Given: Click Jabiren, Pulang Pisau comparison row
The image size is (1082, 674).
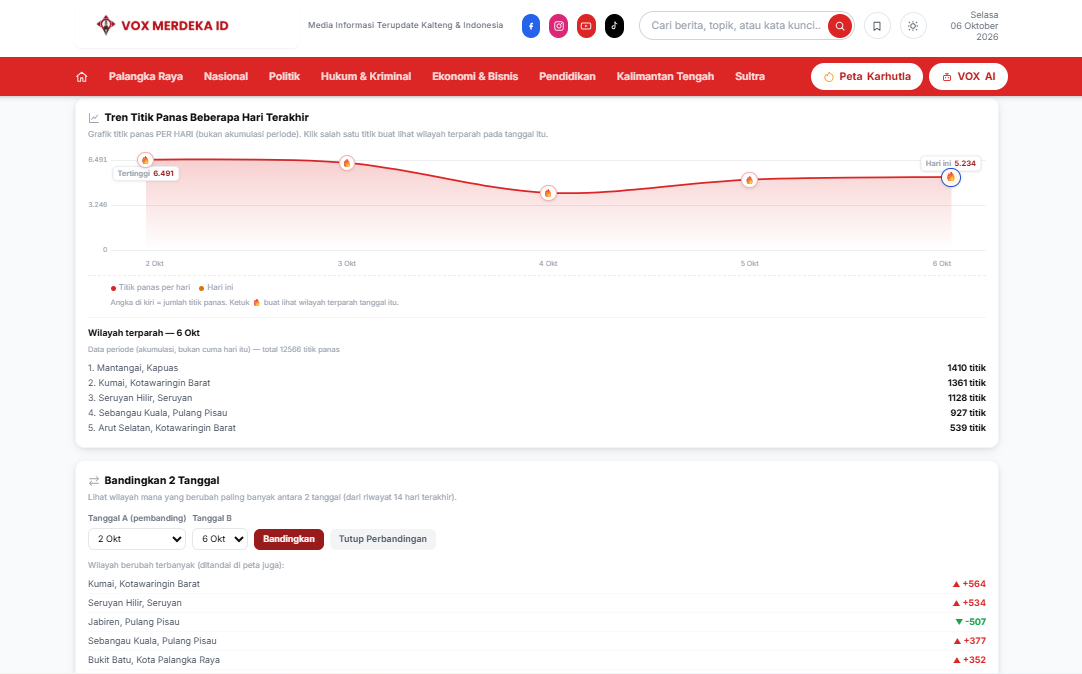Looking at the screenshot, I should tap(537, 622).
